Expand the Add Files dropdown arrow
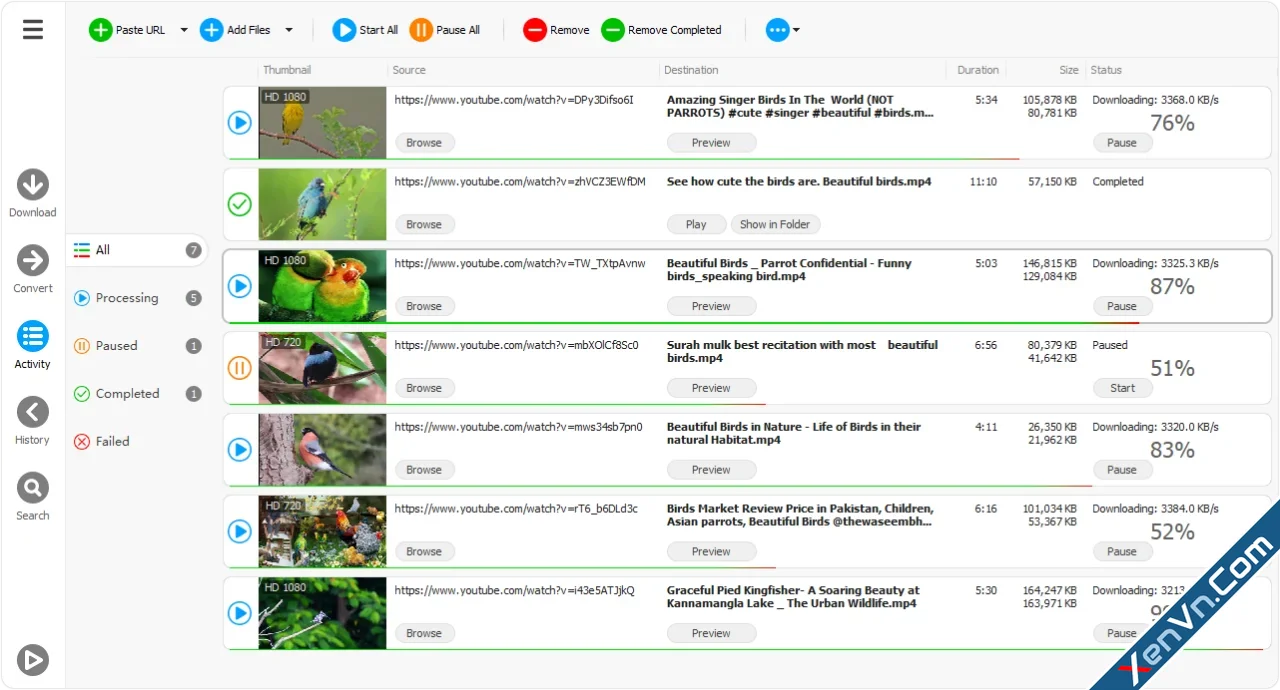This screenshot has height=690, width=1280. pos(289,30)
